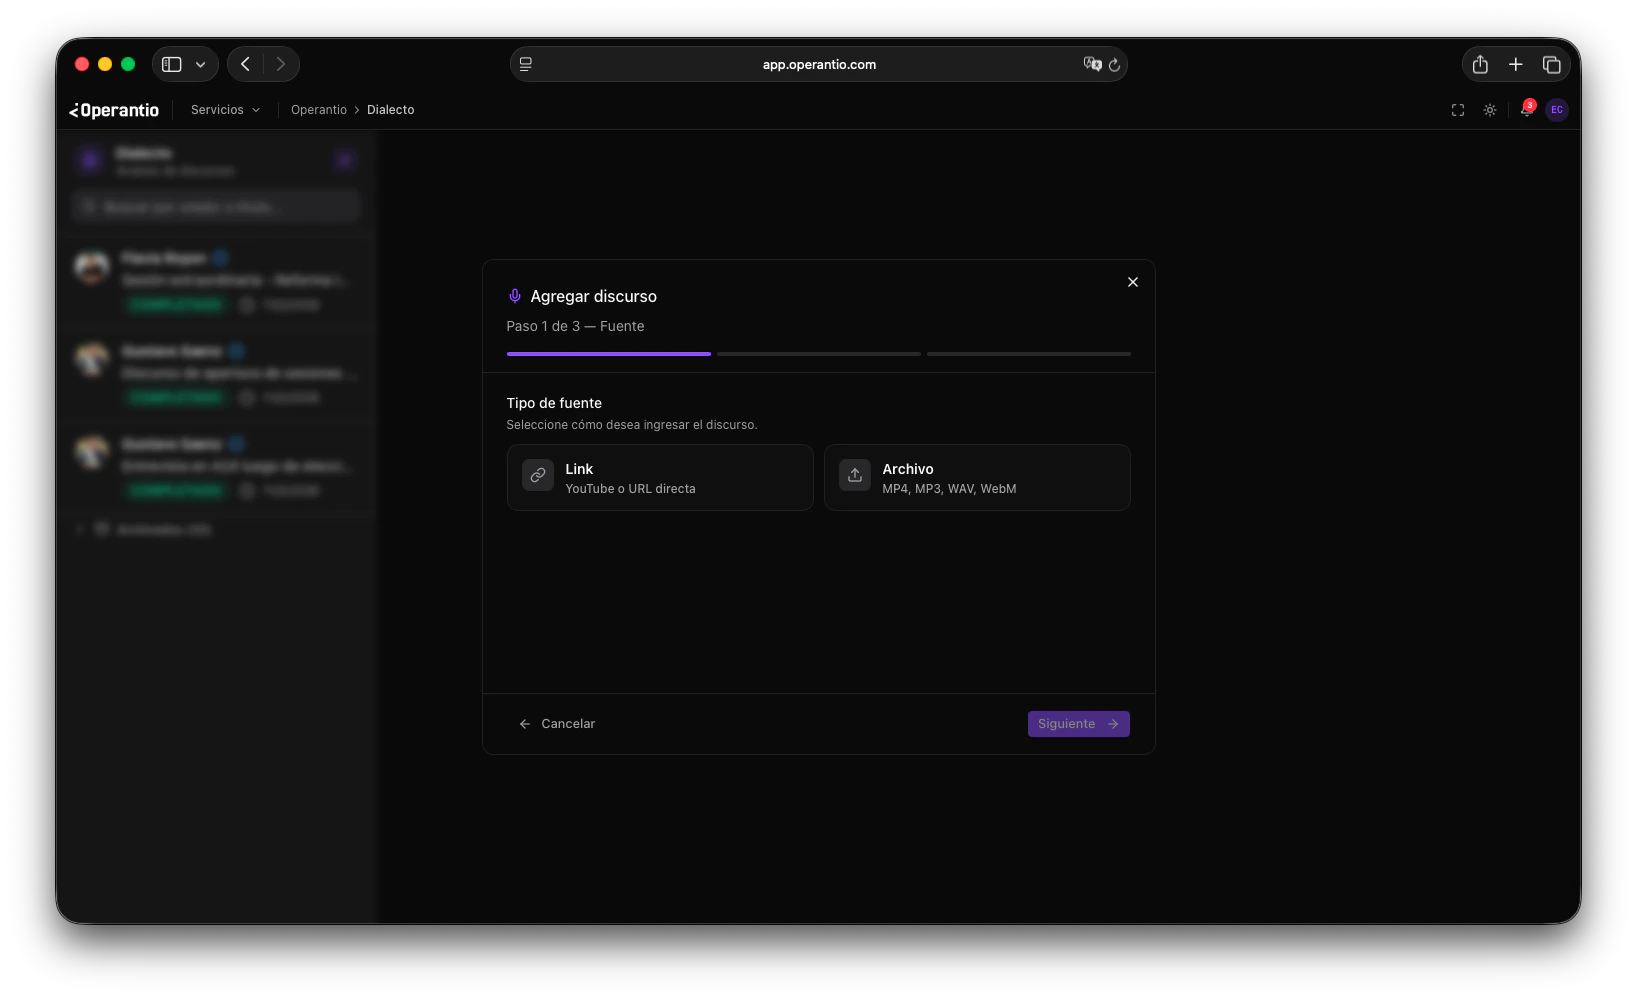Open notifications bell

[1526, 110]
